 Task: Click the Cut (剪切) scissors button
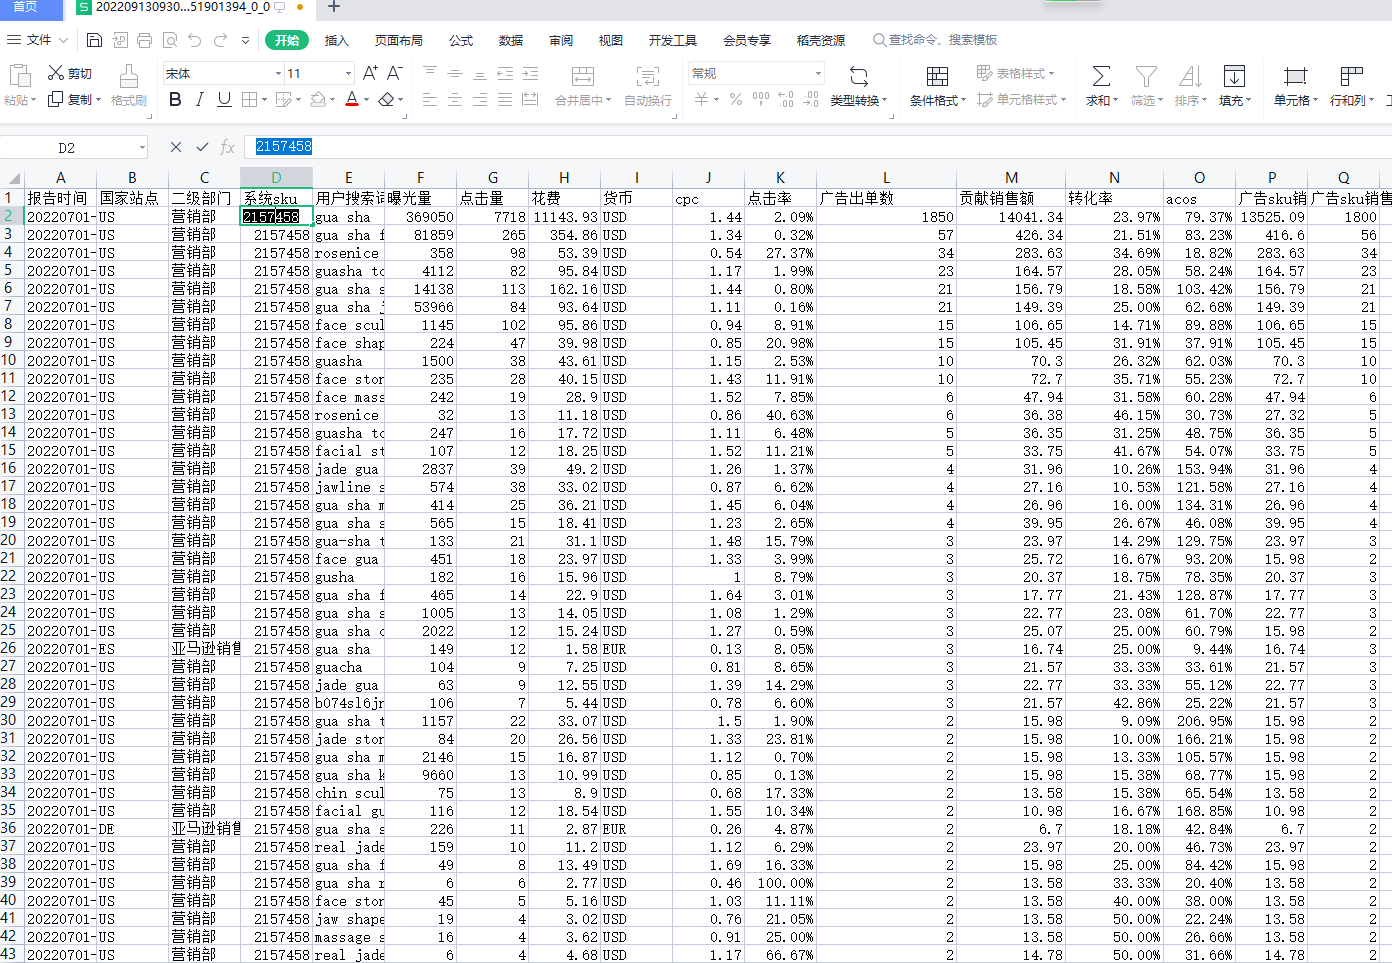pyautogui.click(x=70, y=73)
